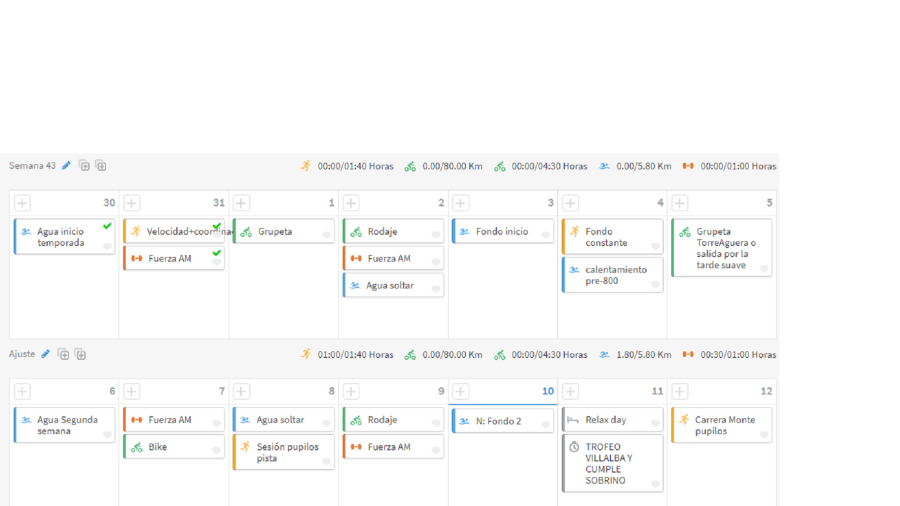
Task: Click the bed icon on Relax day
Action: [x=573, y=420]
